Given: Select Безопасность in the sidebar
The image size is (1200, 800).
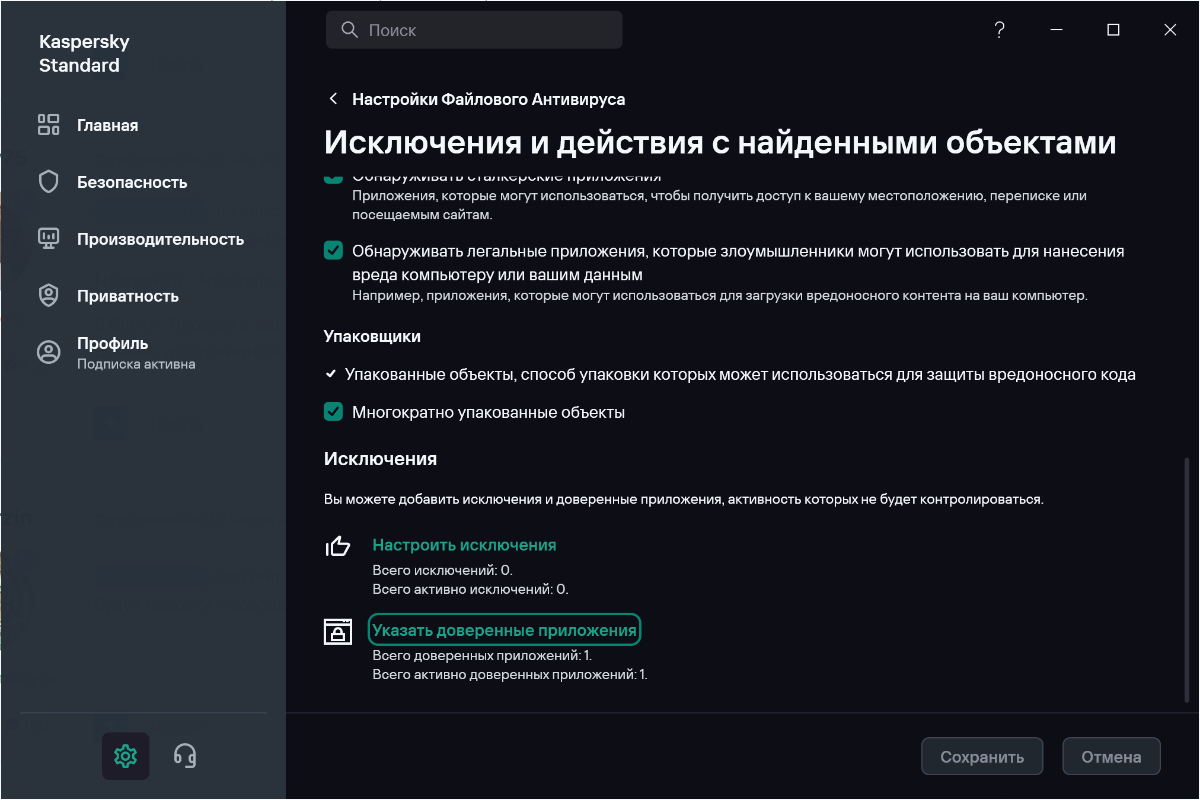Looking at the screenshot, I should (x=132, y=182).
